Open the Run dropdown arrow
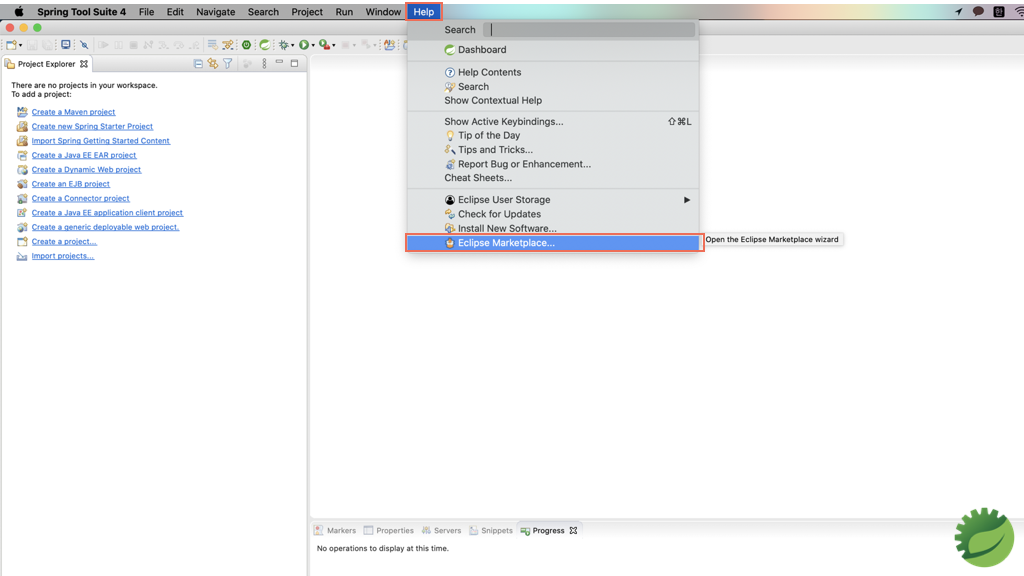The width and height of the screenshot is (1024, 576). pos(313,45)
